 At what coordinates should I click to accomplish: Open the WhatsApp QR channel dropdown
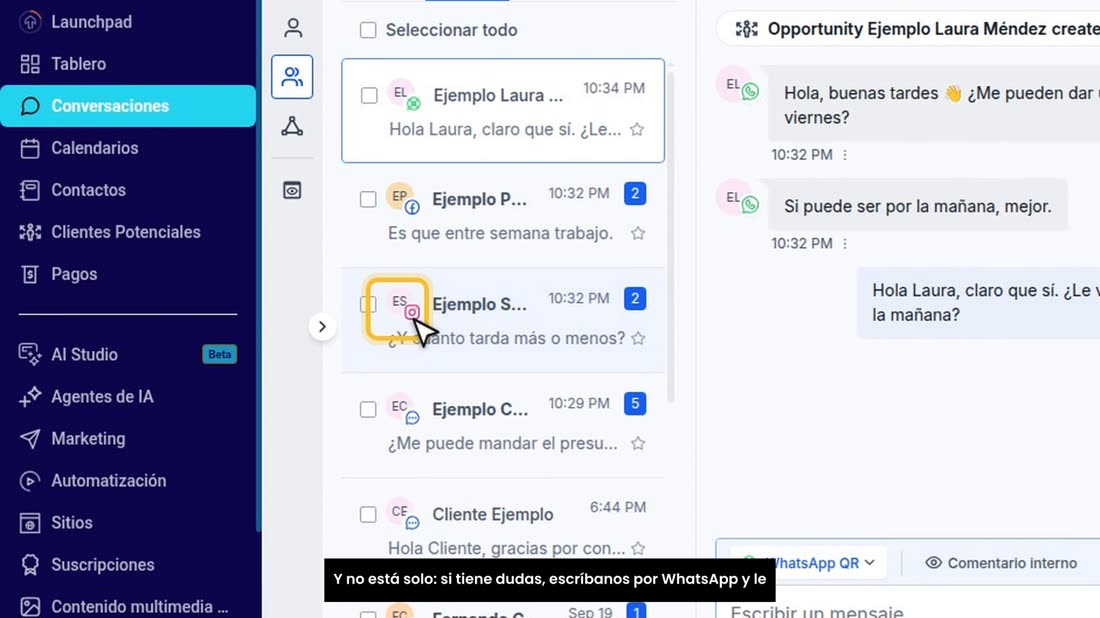click(810, 563)
